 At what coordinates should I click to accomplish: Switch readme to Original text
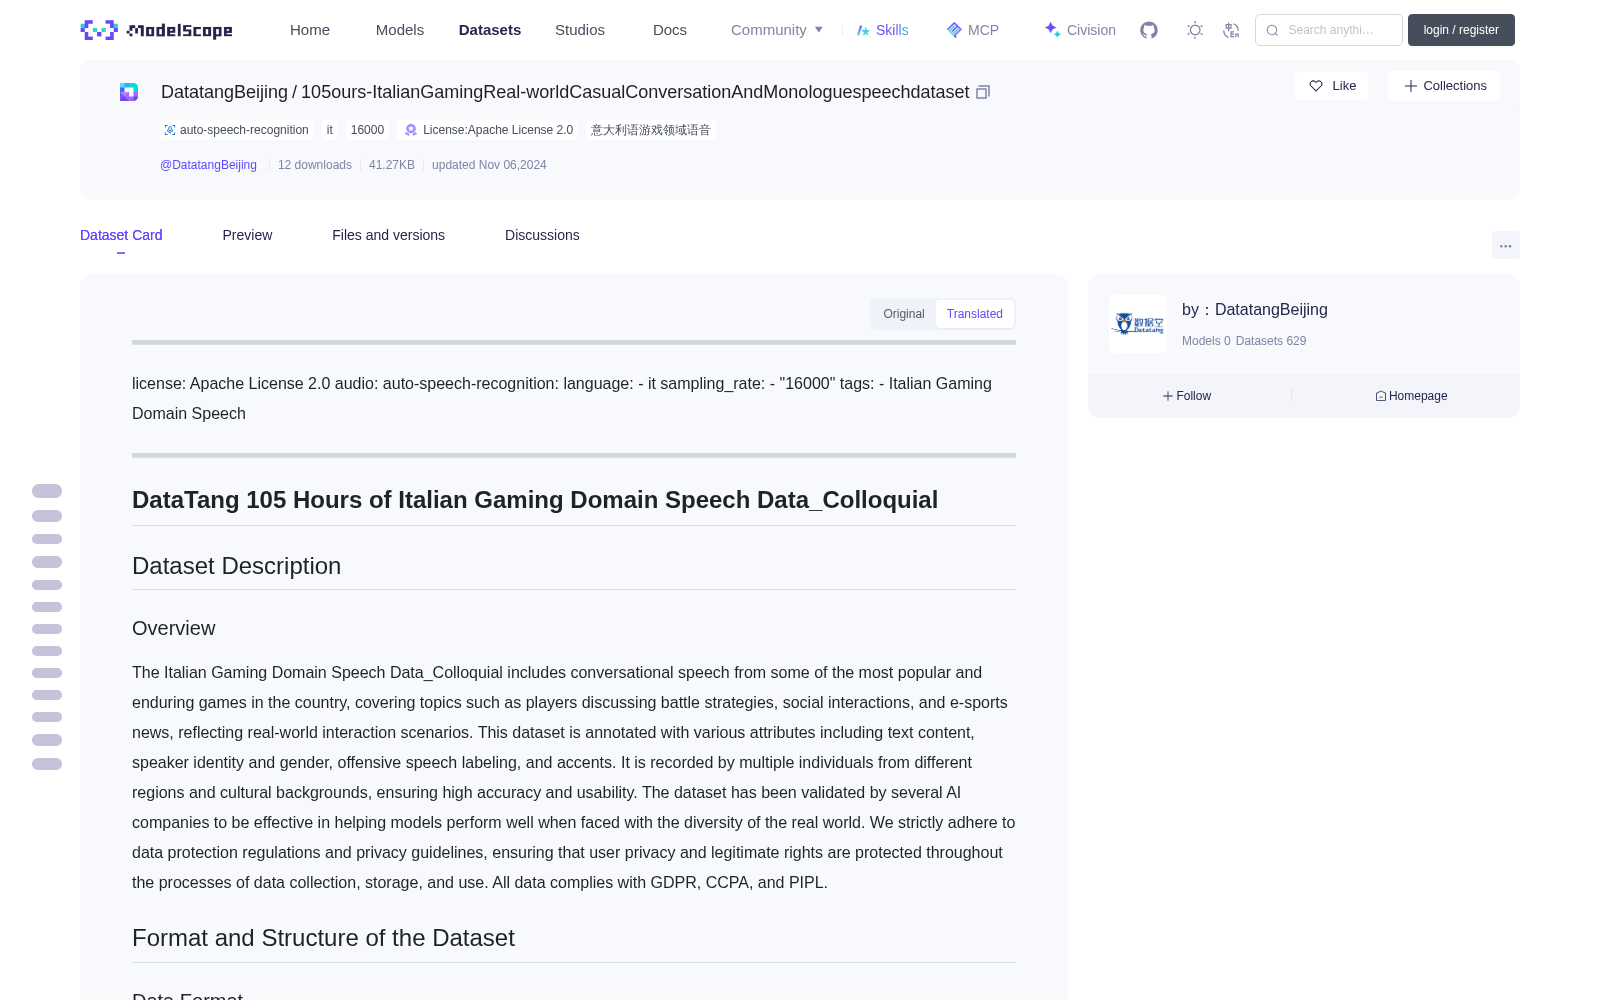pyautogui.click(x=904, y=314)
